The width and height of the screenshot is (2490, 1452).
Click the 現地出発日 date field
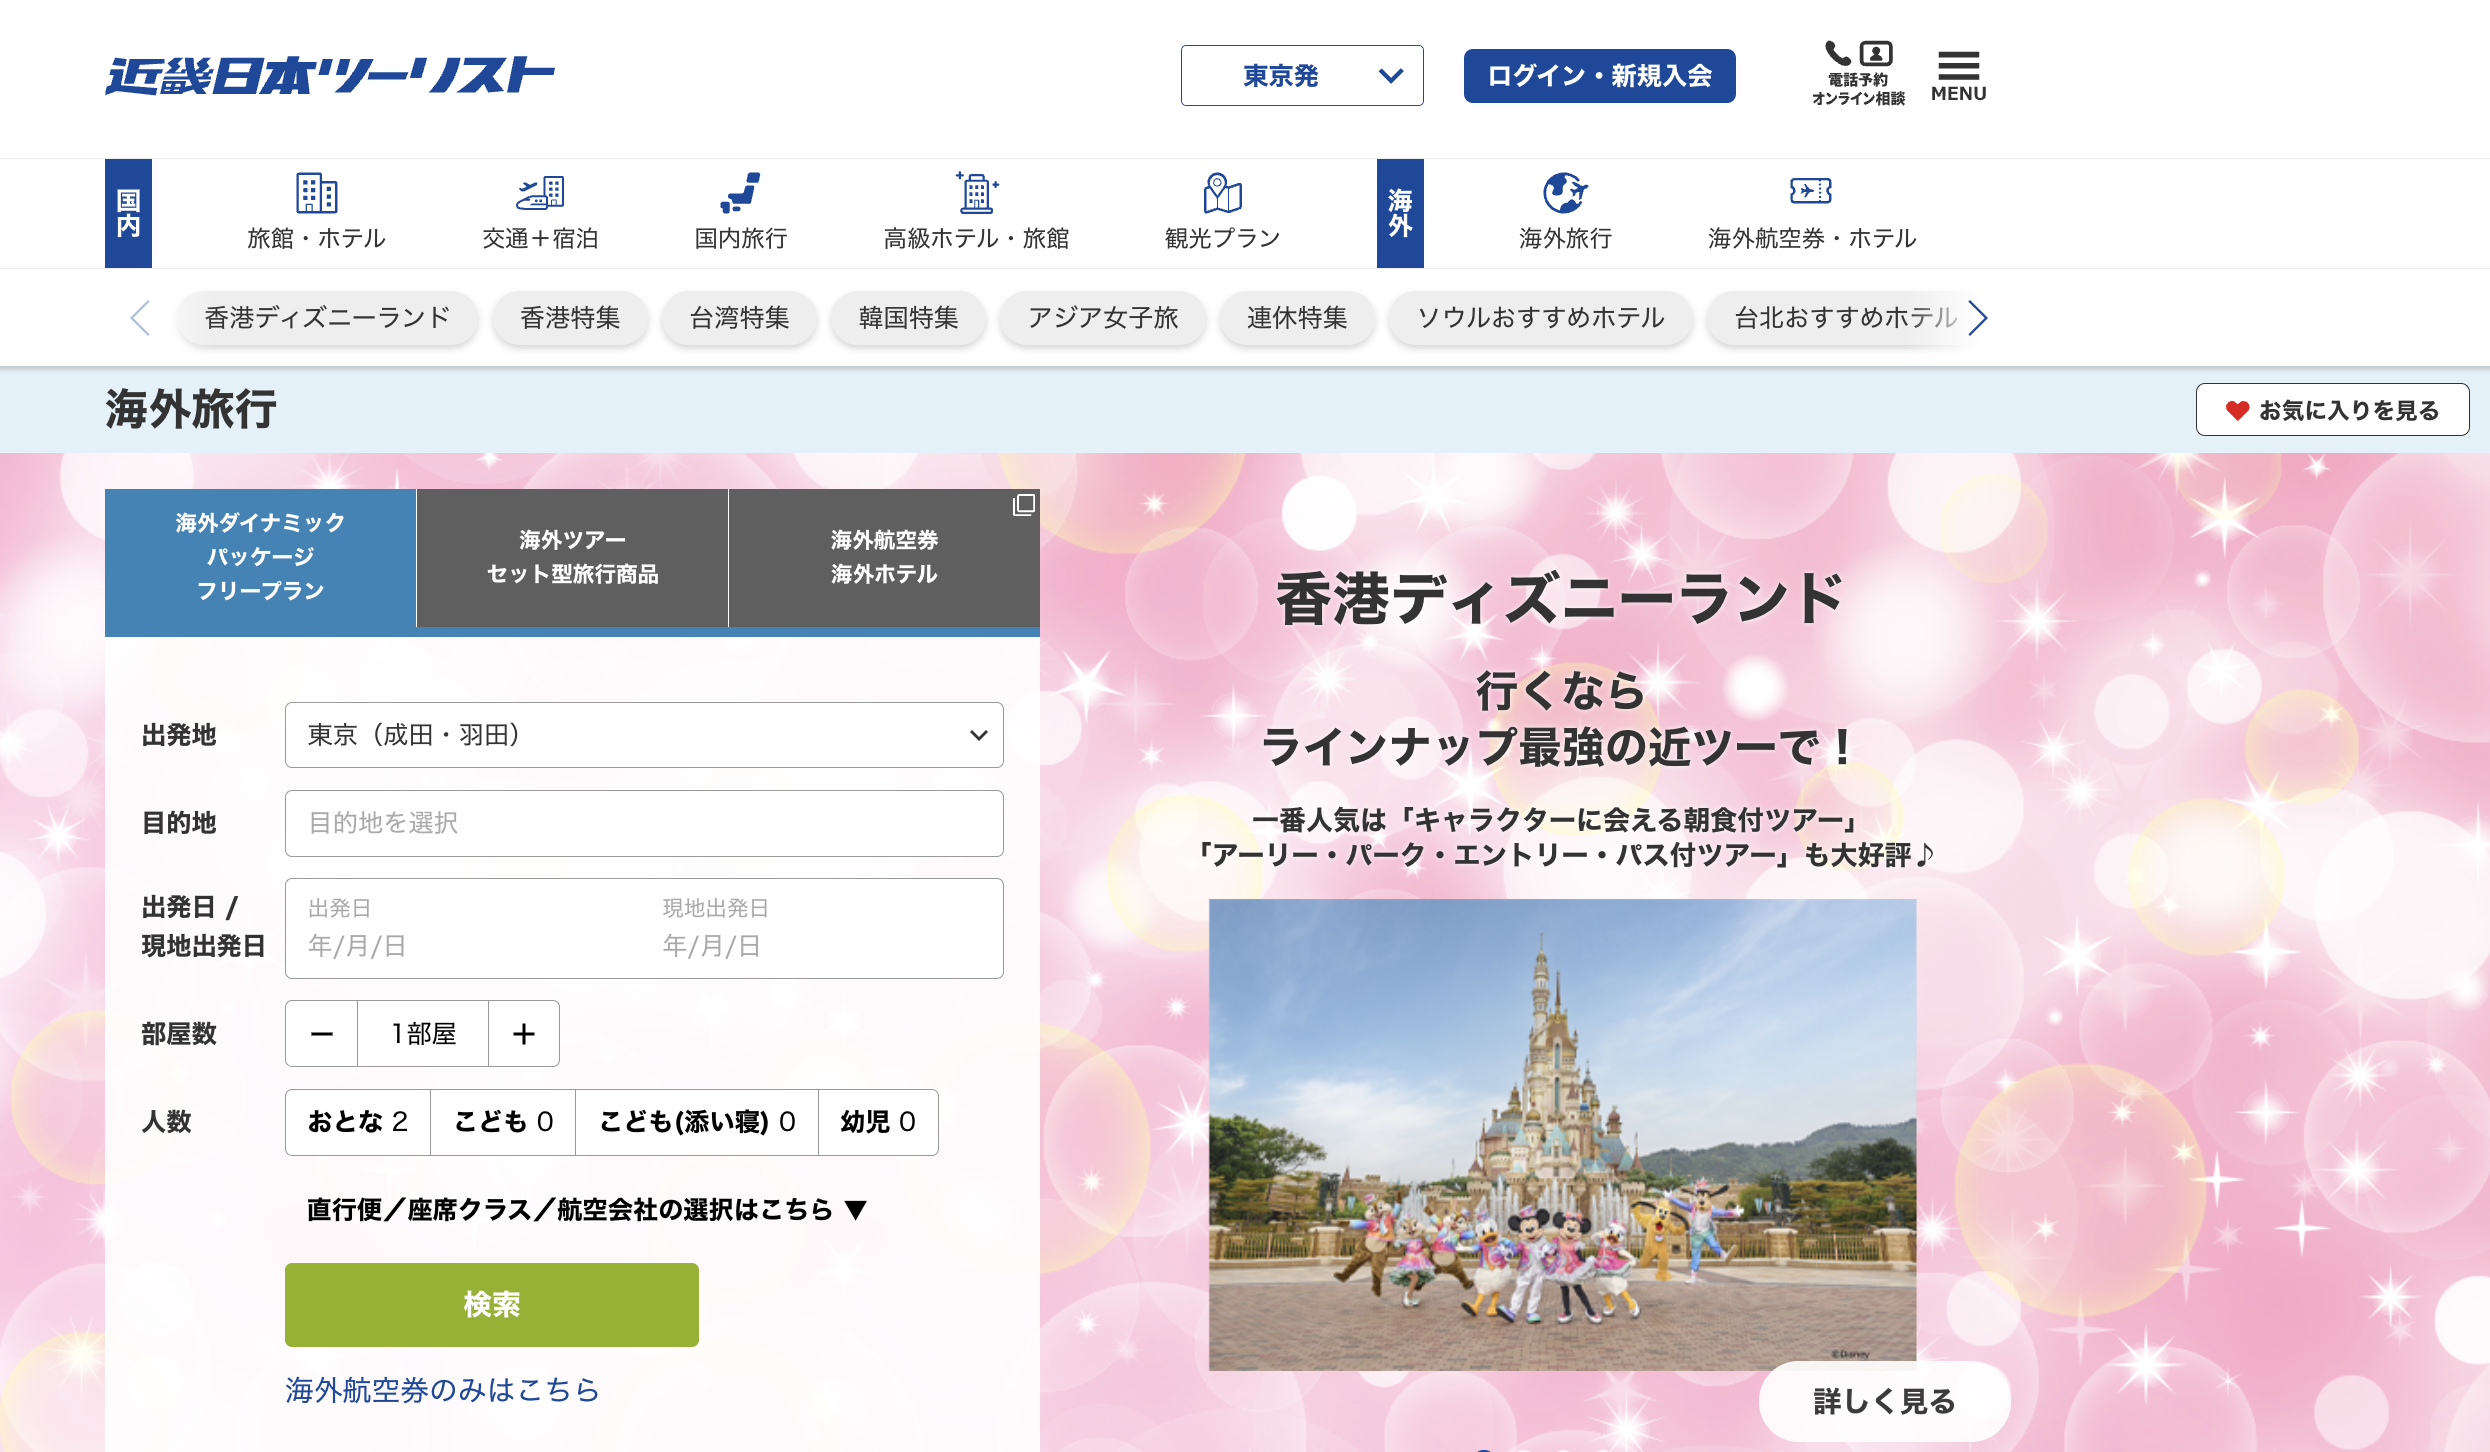point(822,928)
